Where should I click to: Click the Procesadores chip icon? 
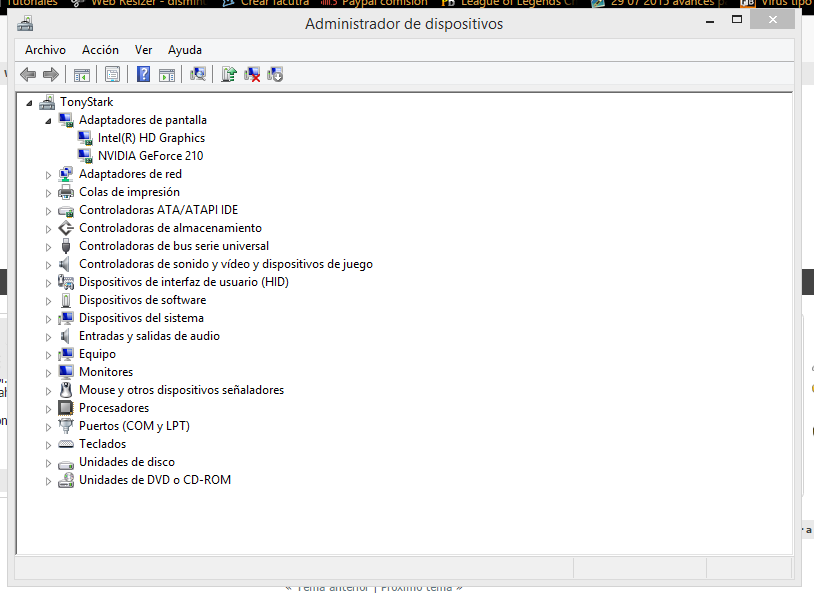click(x=66, y=408)
